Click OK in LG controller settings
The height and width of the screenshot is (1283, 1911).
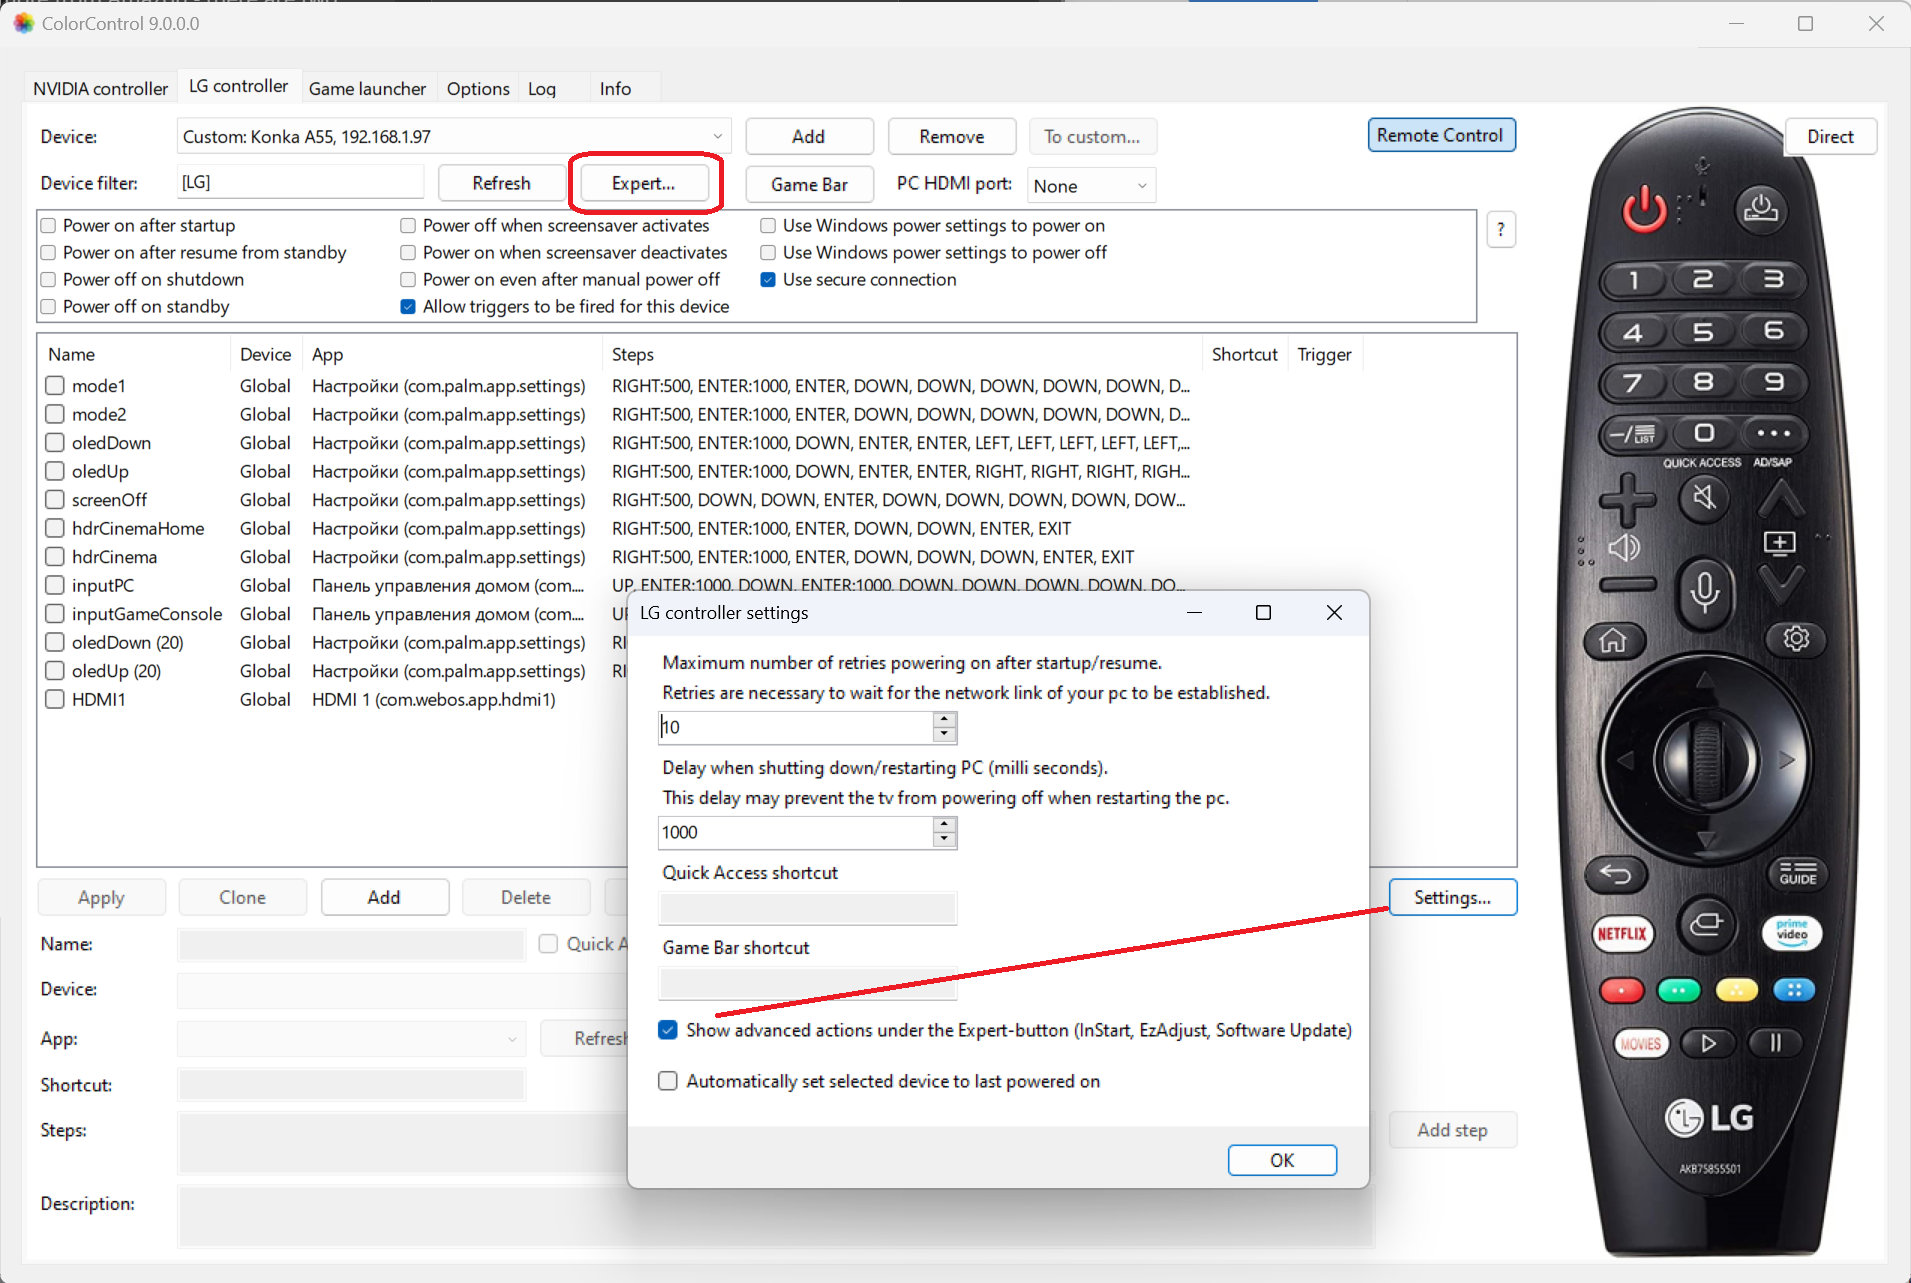pos(1281,1160)
